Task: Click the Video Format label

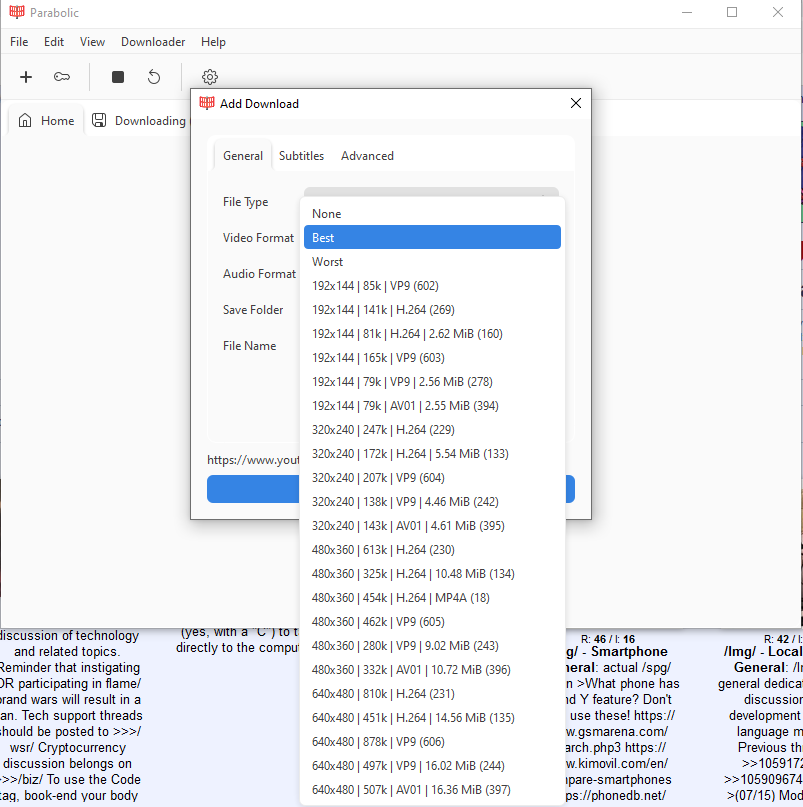Action: (x=258, y=238)
